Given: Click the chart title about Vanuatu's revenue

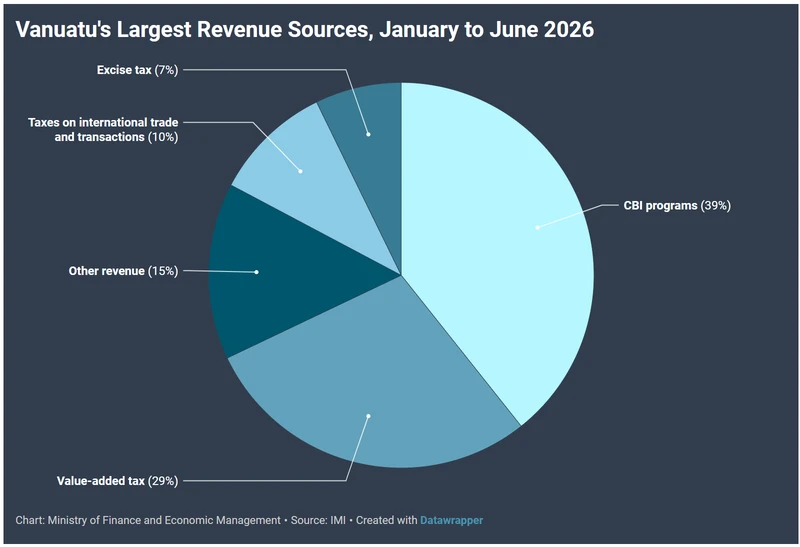Looking at the screenshot, I should (305, 29).
